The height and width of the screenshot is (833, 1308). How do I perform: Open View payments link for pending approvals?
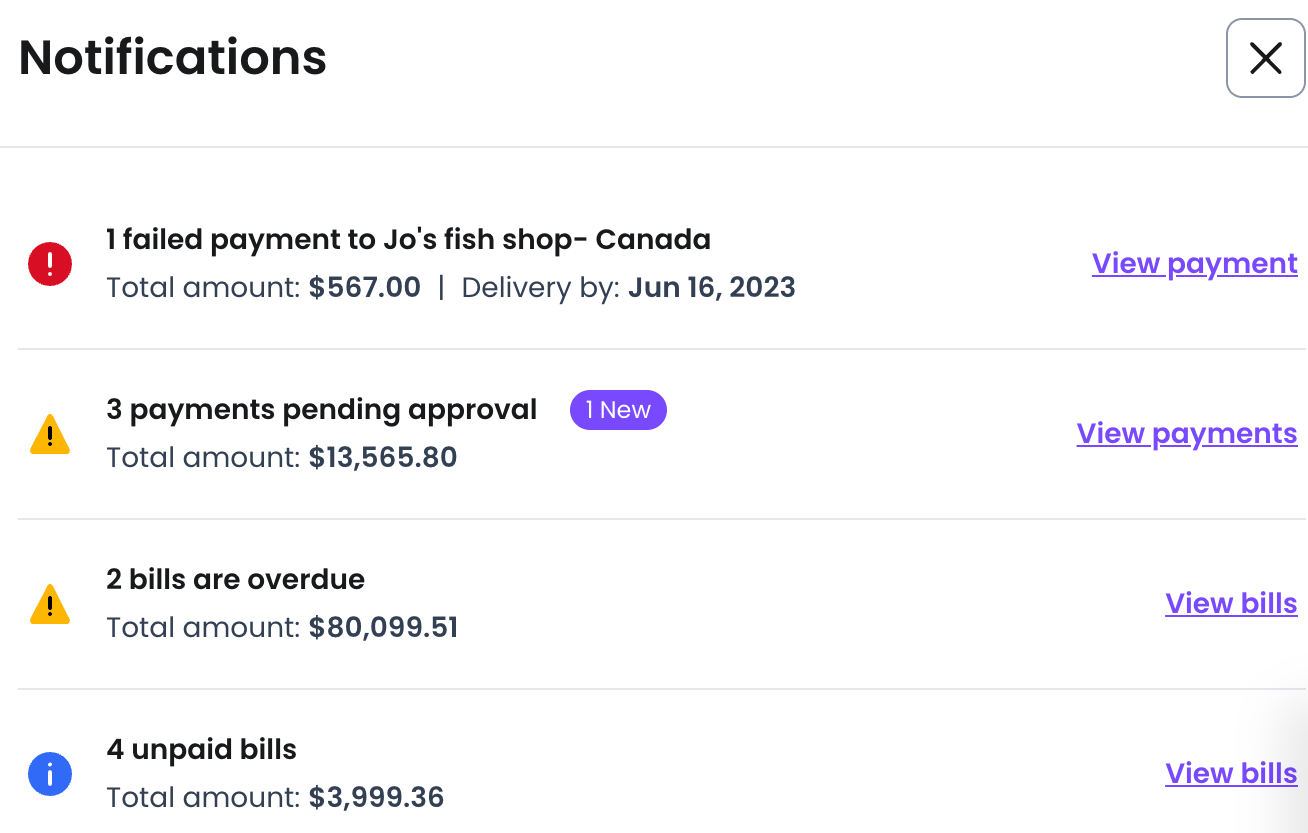(x=1187, y=434)
